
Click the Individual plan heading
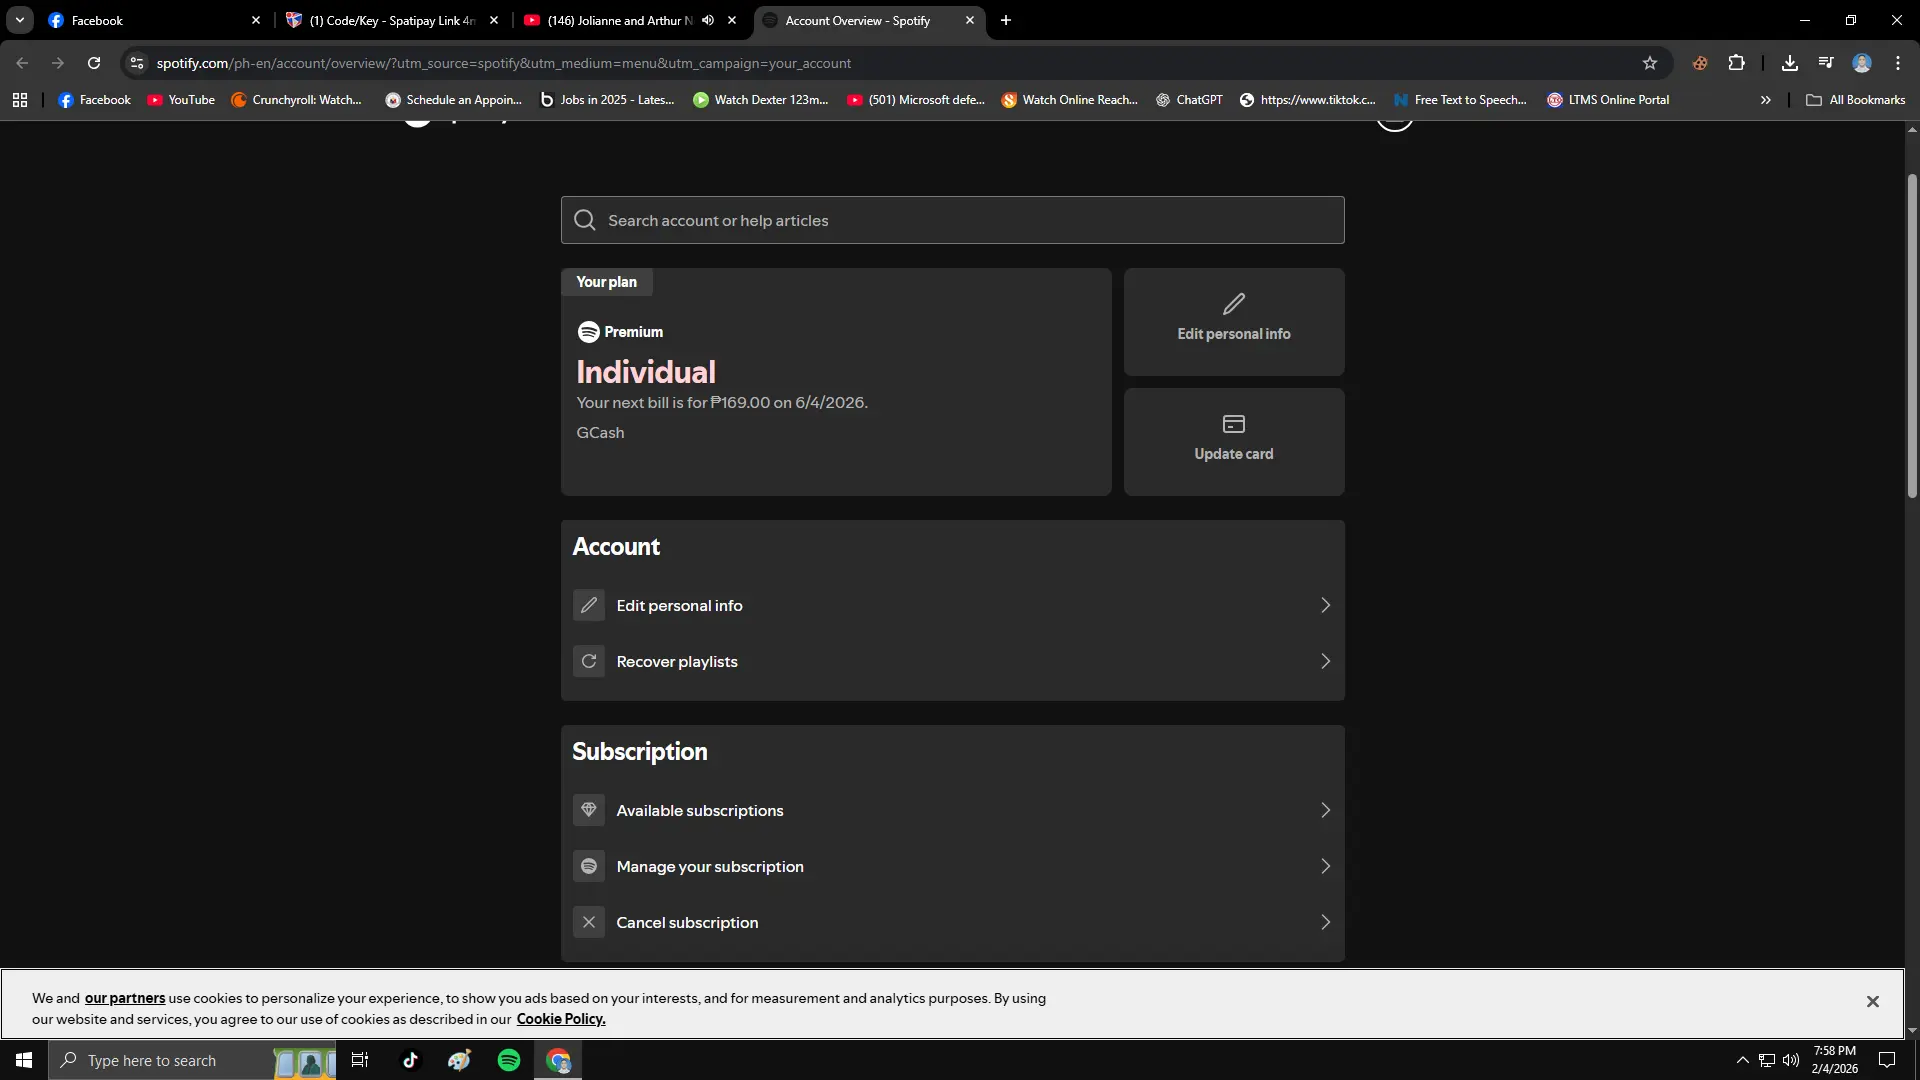(646, 372)
